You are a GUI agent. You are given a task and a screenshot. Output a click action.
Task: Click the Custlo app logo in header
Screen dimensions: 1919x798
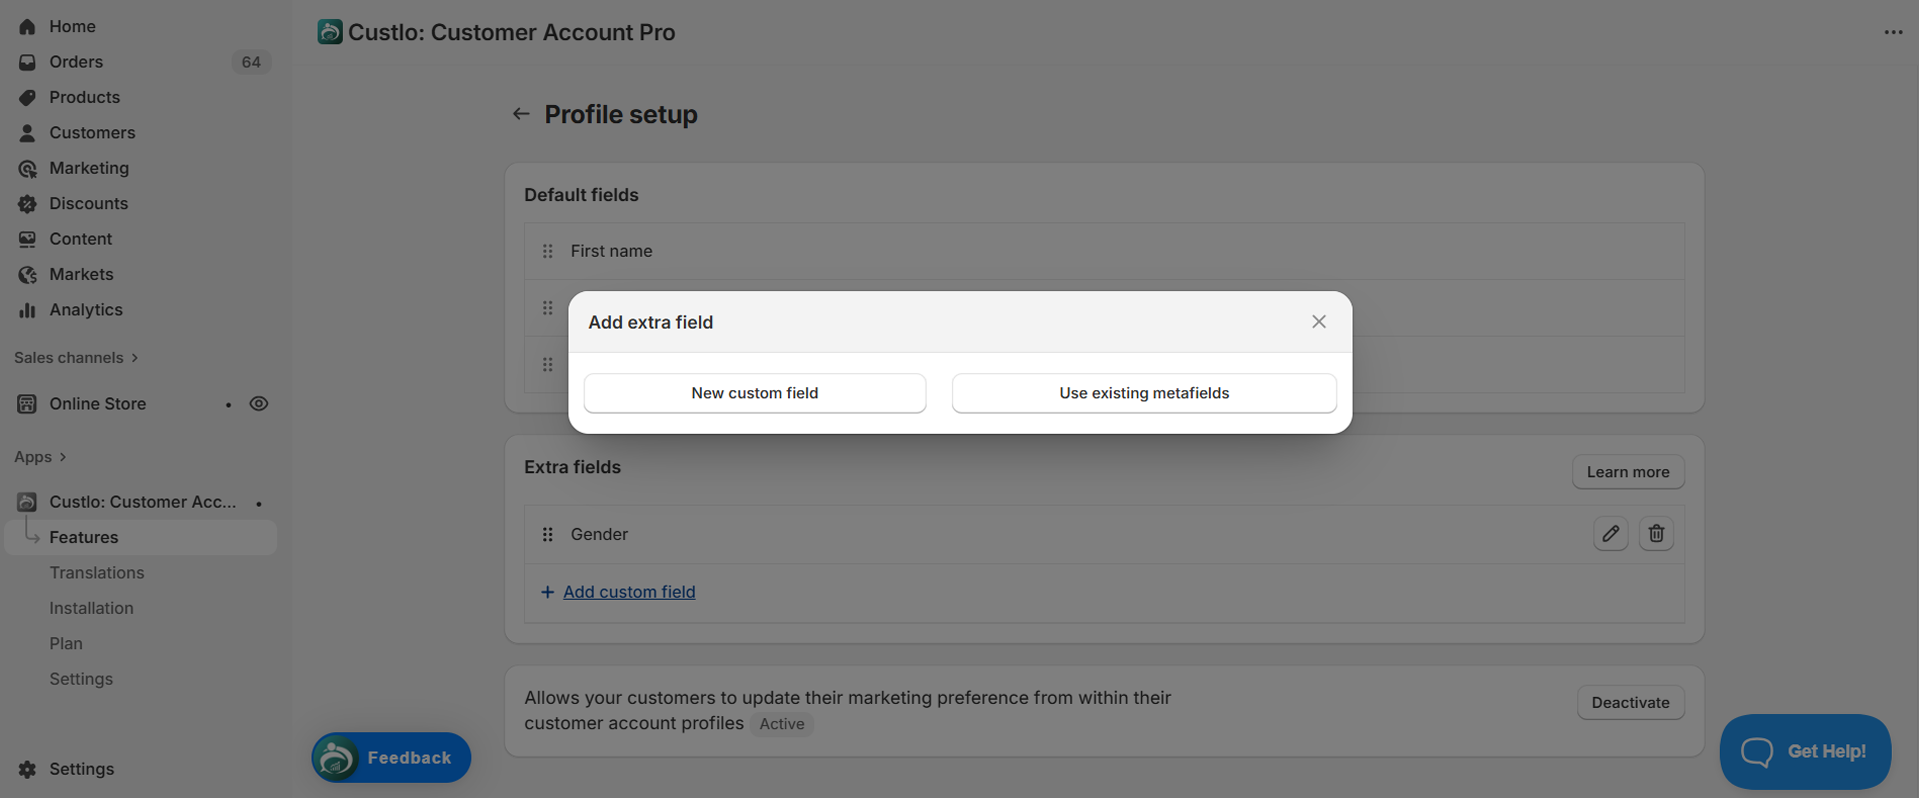tap(330, 32)
